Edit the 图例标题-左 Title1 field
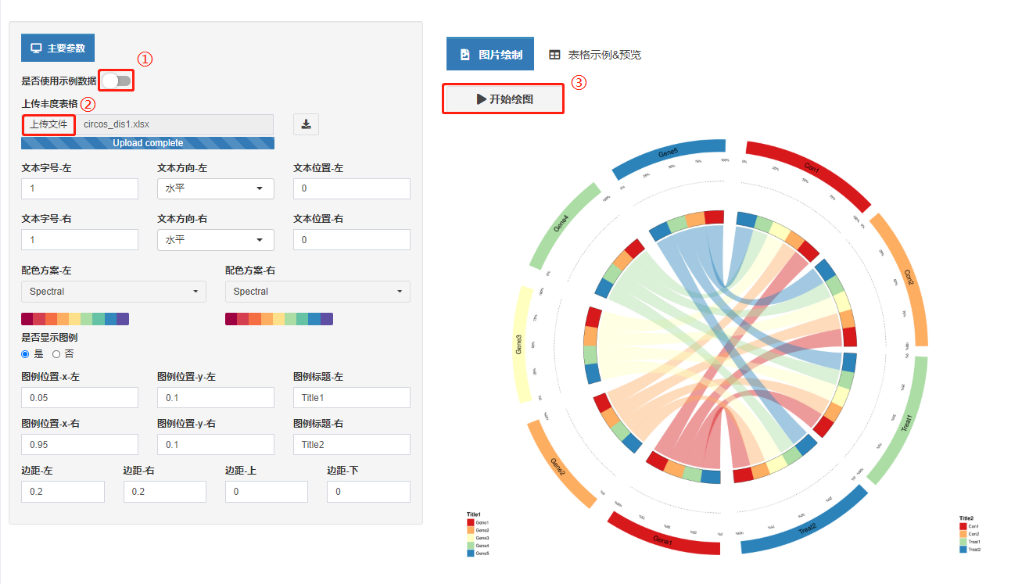This screenshot has width=1012, height=585. click(351, 397)
